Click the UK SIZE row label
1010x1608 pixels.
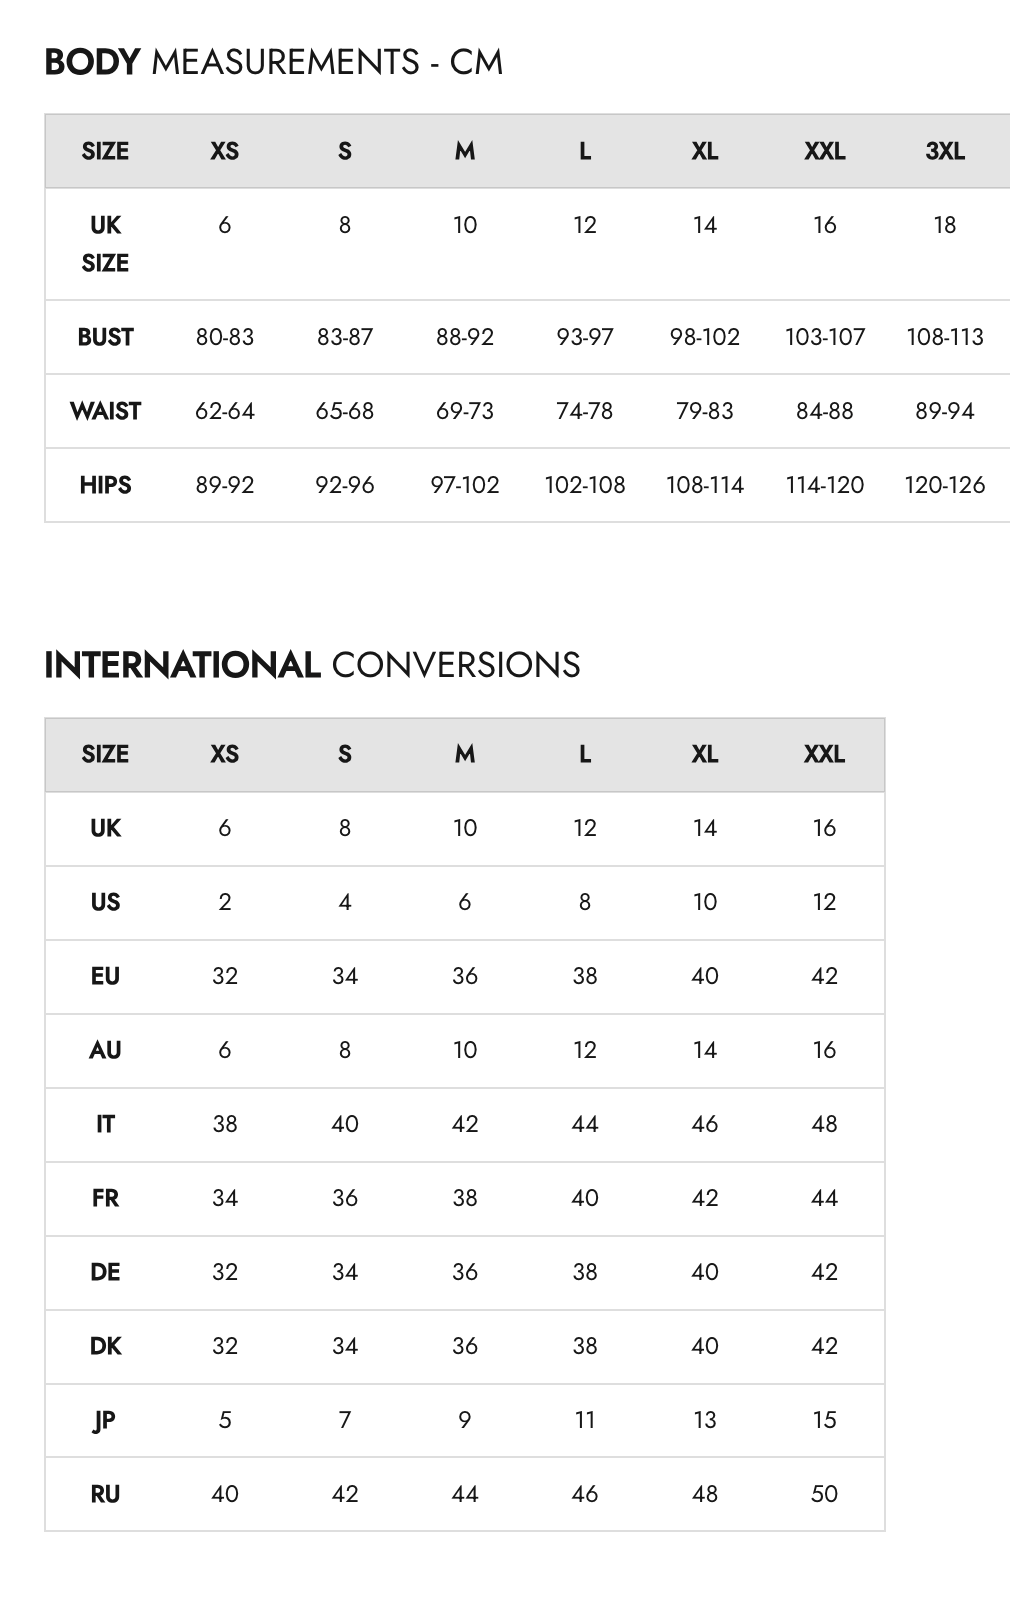[105, 244]
